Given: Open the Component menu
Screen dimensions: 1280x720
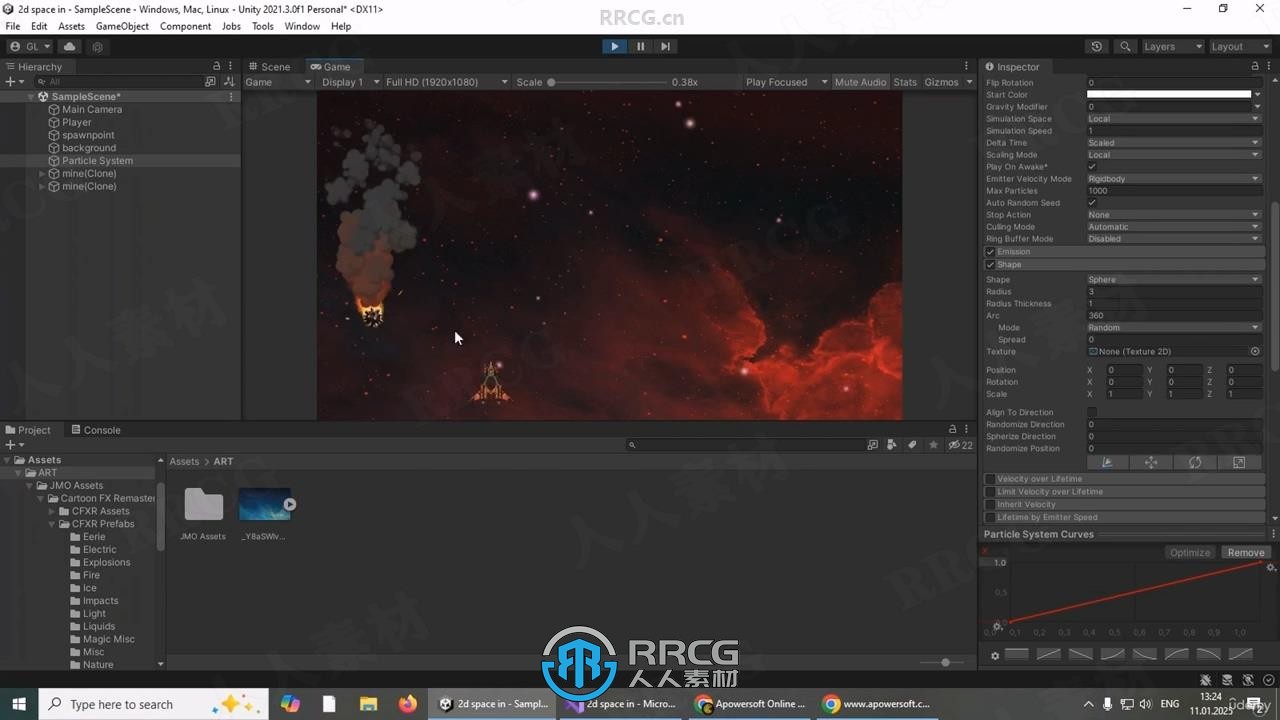Looking at the screenshot, I should (185, 26).
